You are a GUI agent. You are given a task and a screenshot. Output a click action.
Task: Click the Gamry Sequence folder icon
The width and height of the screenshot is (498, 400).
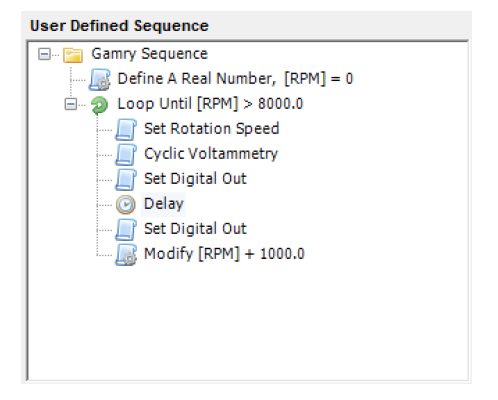pyautogui.click(x=73, y=54)
